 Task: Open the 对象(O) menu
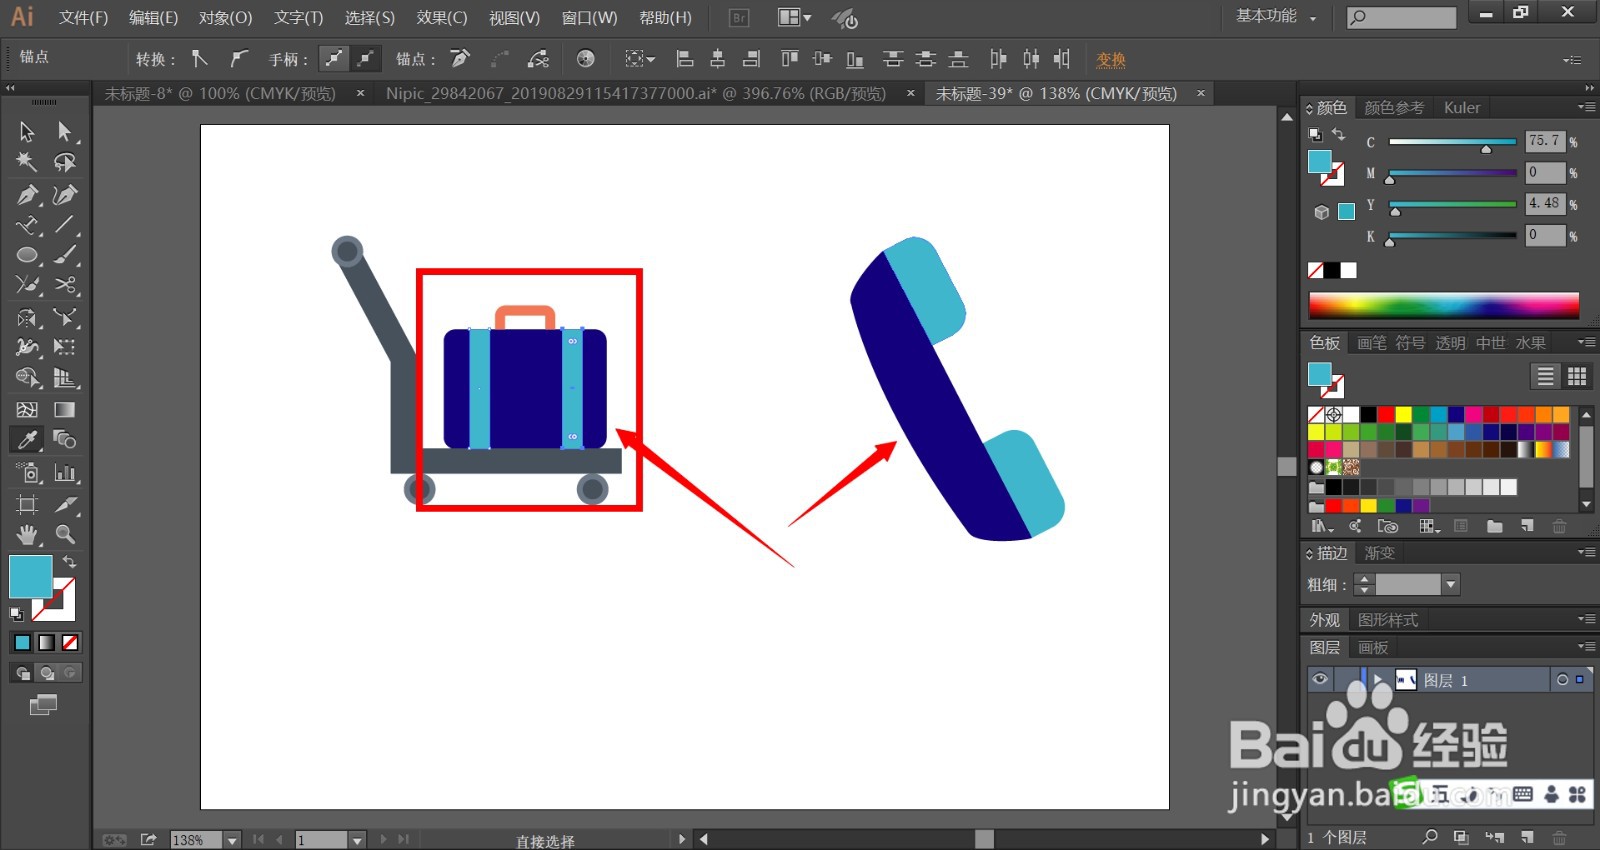225,18
